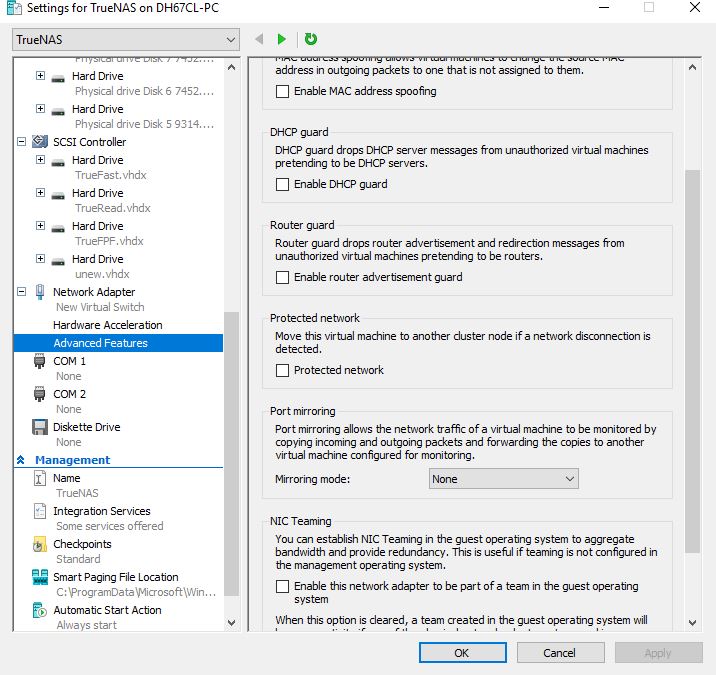Toggle the router advertisement guard checkbox
This screenshot has height=675, width=716.
[283, 278]
